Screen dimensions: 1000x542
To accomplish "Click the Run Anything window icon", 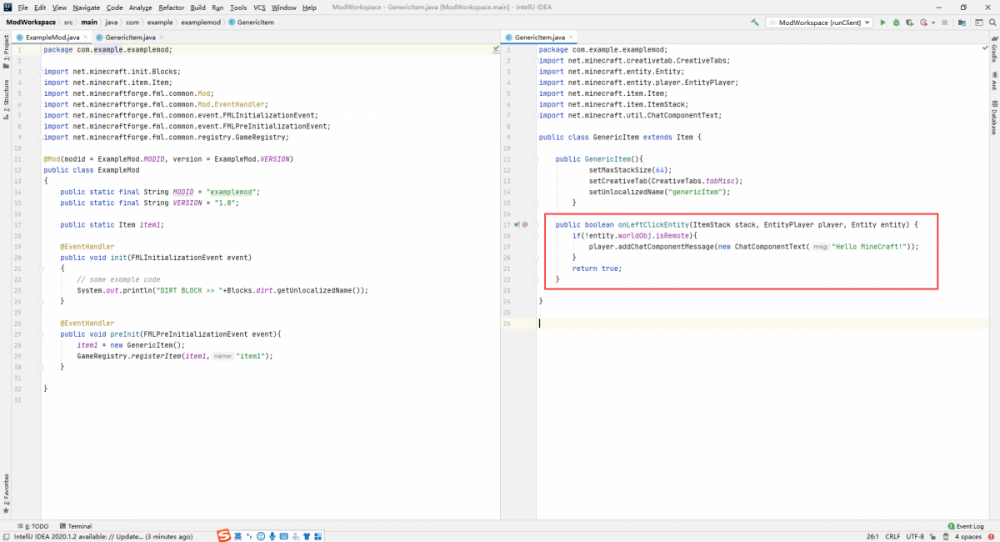I will pos(978,22).
